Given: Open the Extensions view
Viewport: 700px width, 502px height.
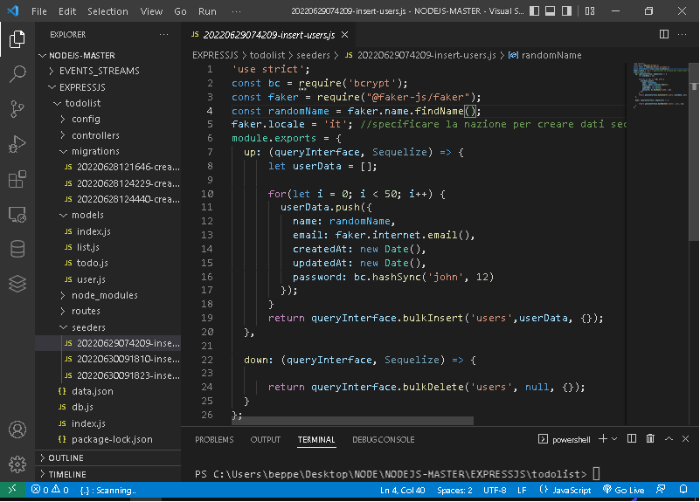Looking at the screenshot, I should point(17,179).
